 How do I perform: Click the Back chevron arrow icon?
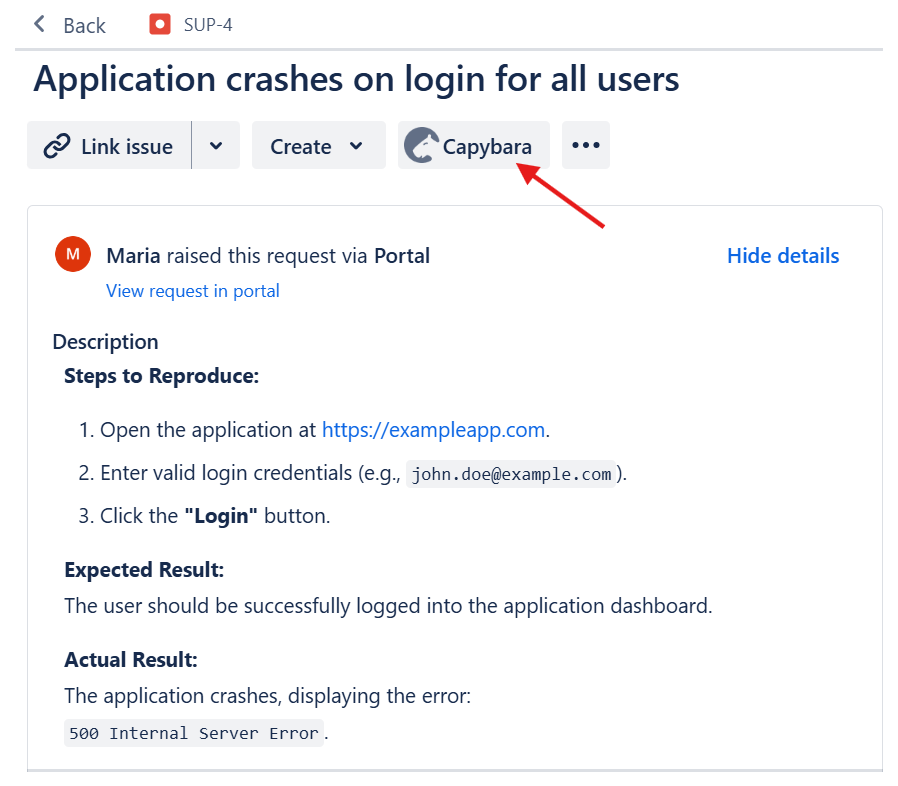(x=40, y=24)
